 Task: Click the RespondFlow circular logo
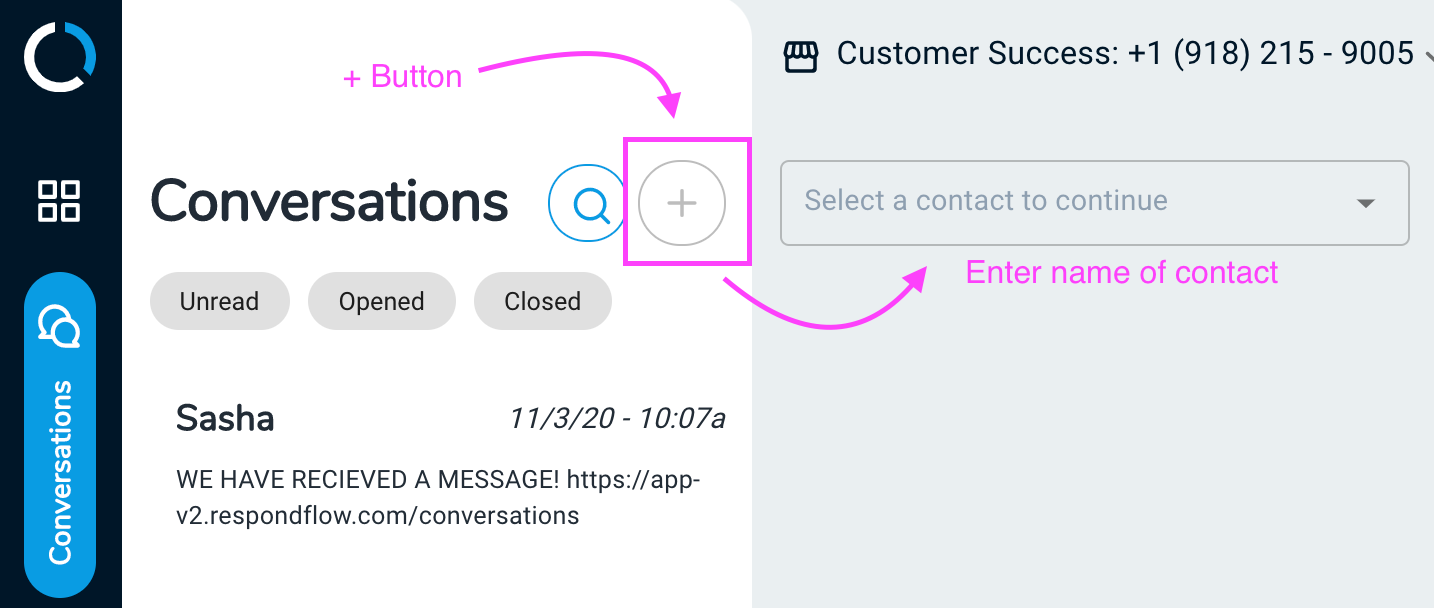click(x=60, y=57)
